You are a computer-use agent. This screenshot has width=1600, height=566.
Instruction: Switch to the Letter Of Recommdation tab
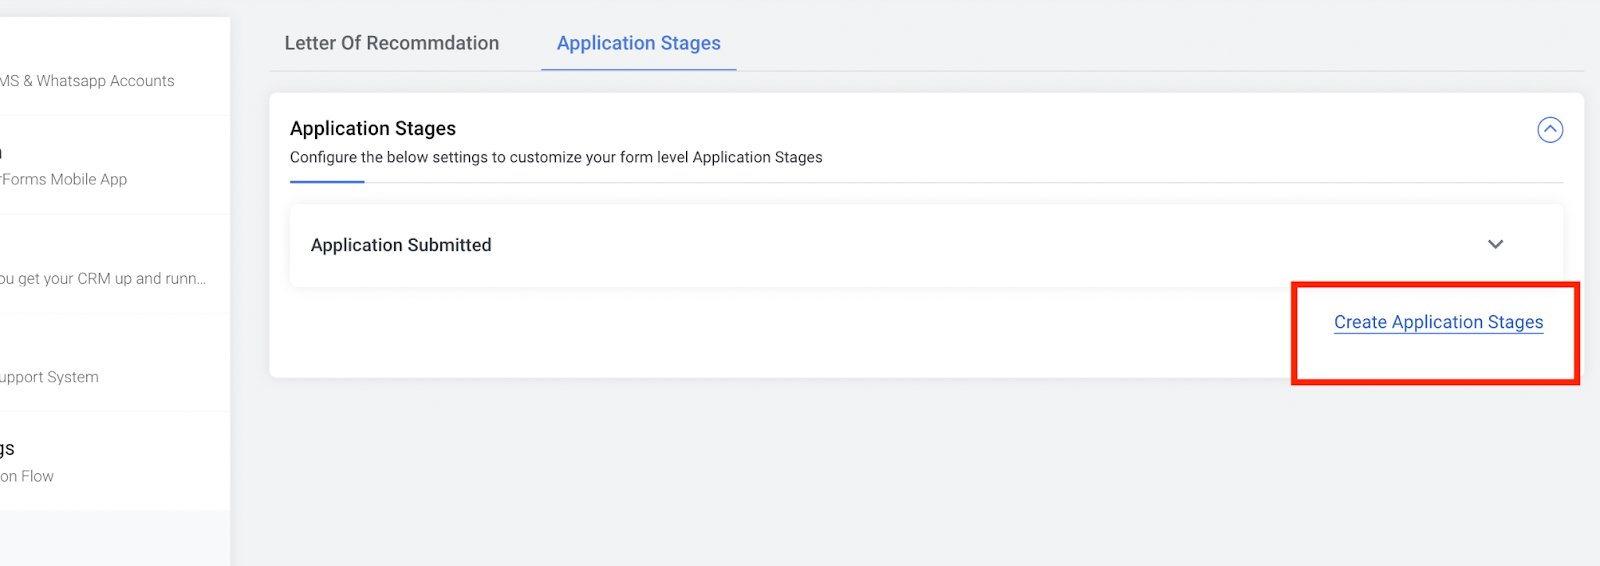point(391,43)
